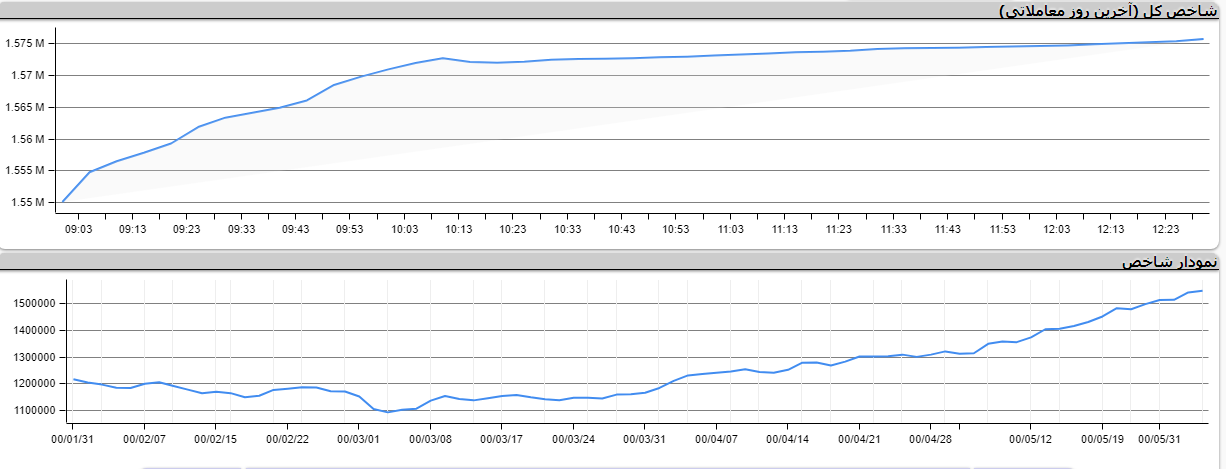The height and width of the screenshot is (469, 1226).
Task: Click the 00/01/31 date label on lower chart
Action: [74, 438]
